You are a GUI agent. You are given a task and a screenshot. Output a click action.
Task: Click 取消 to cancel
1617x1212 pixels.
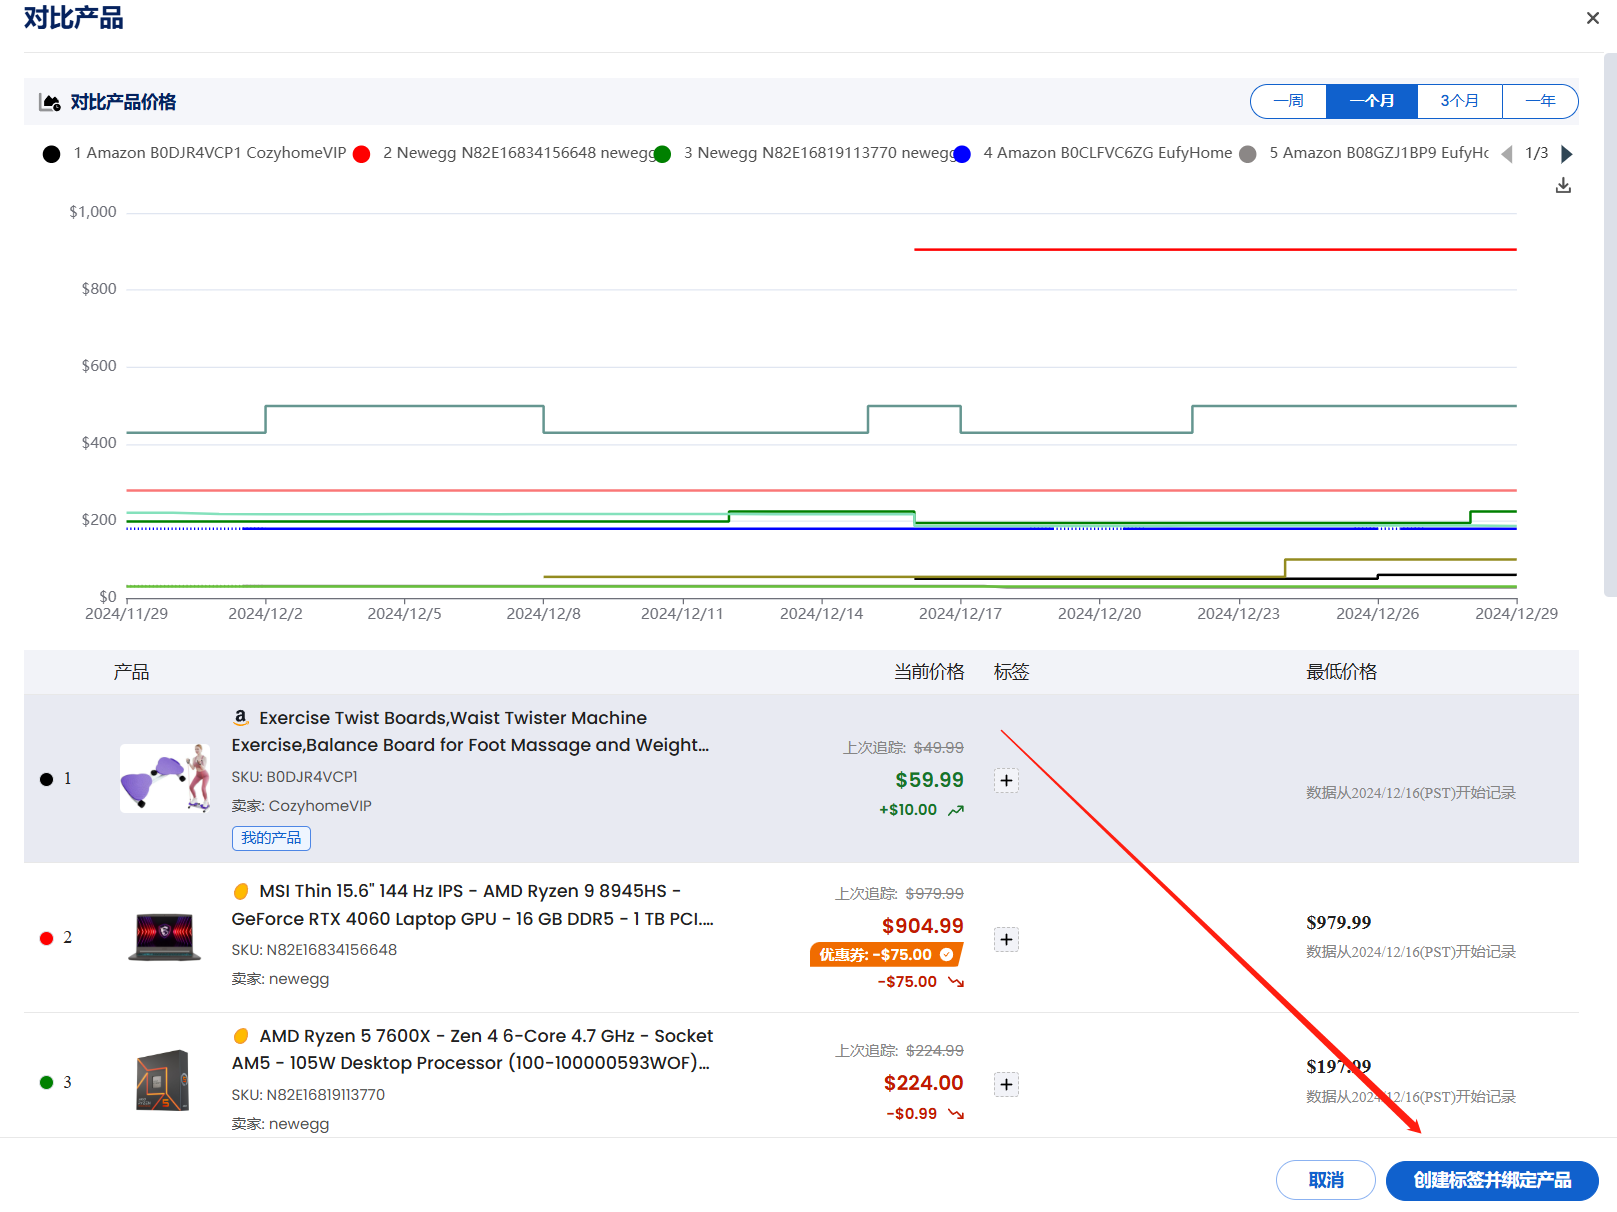coord(1326,1180)
